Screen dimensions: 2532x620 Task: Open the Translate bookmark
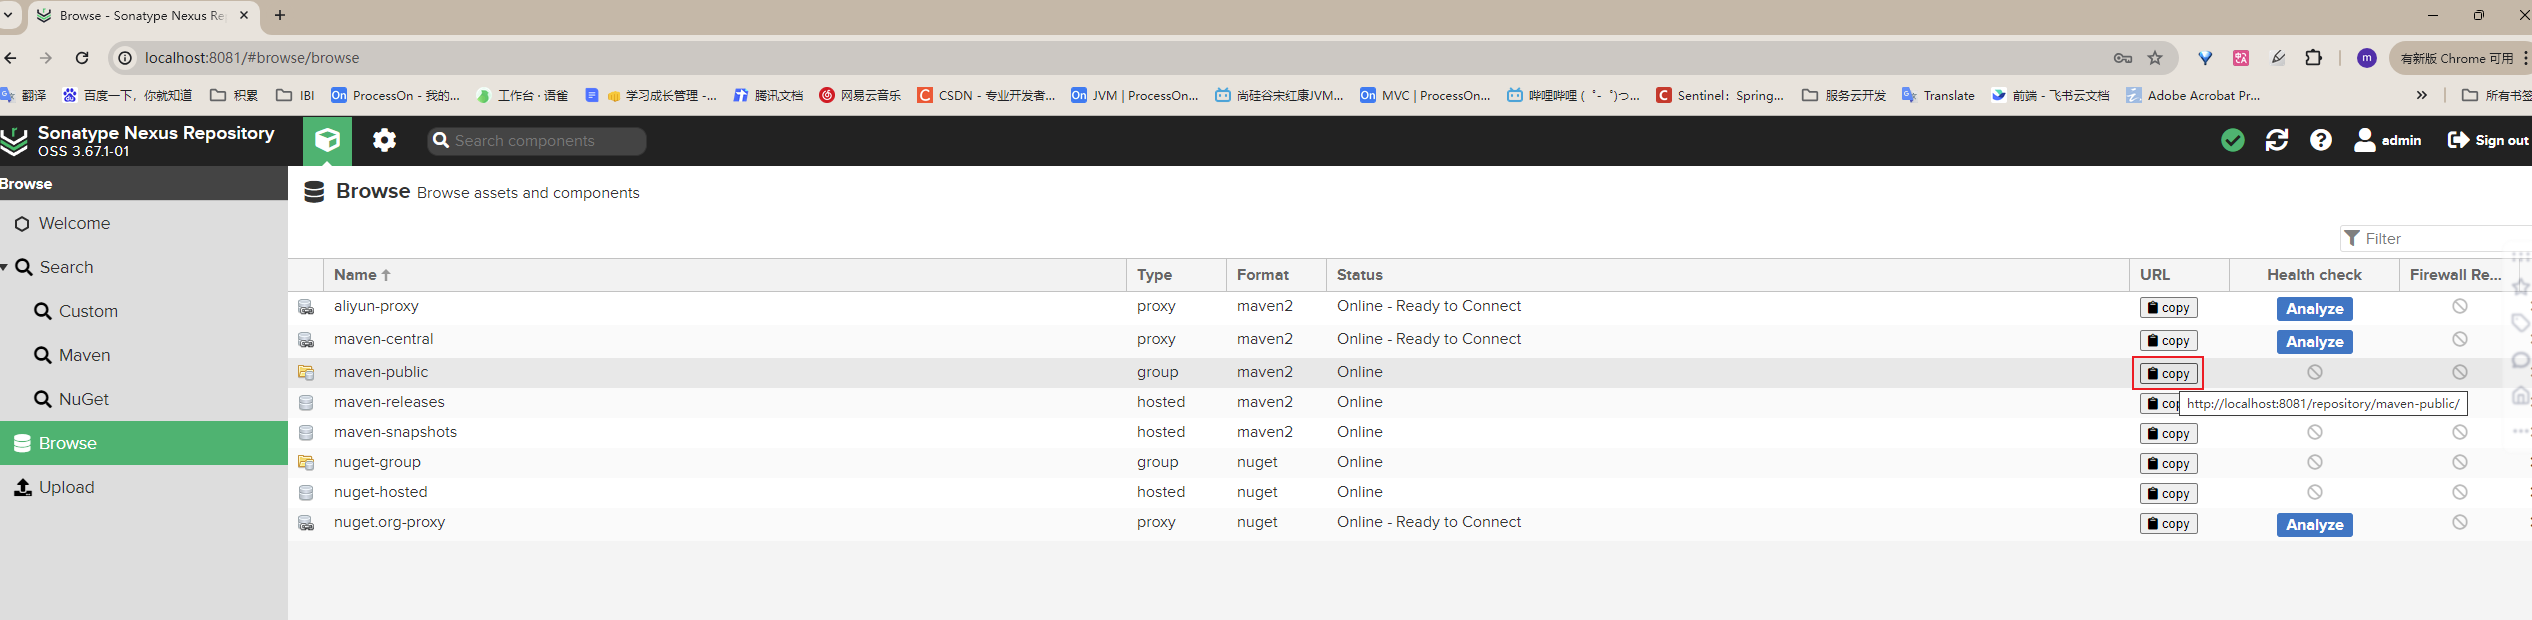(1938, 95)
